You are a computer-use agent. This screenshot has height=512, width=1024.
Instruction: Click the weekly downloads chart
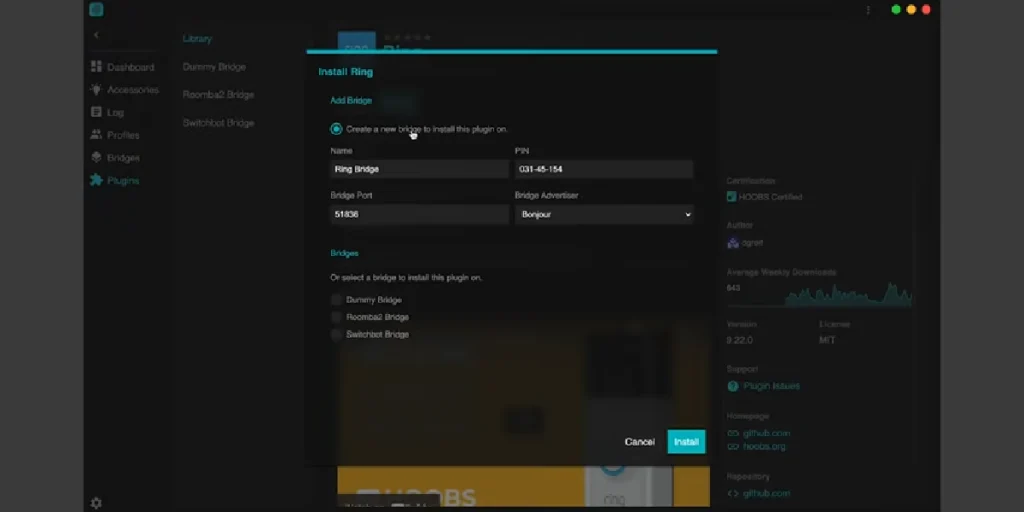point(848,295)
